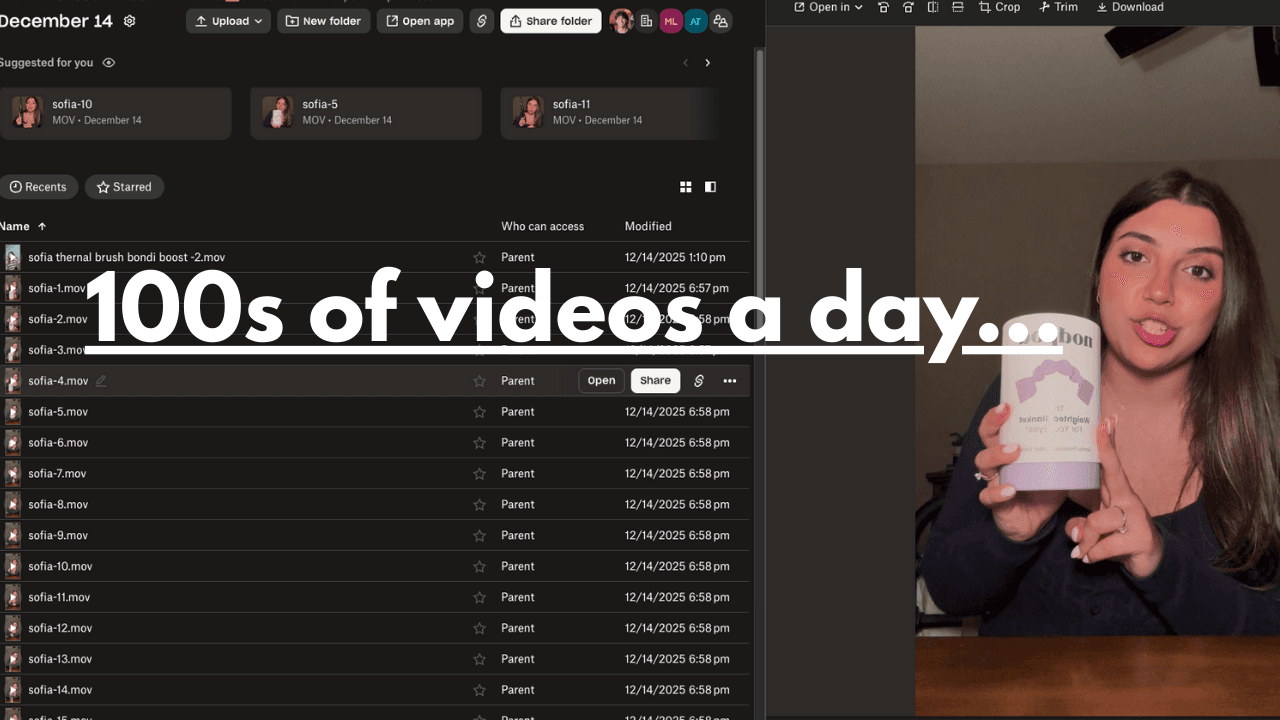
Task: Open folder settings via the gear icon
Action: point(129,21)
